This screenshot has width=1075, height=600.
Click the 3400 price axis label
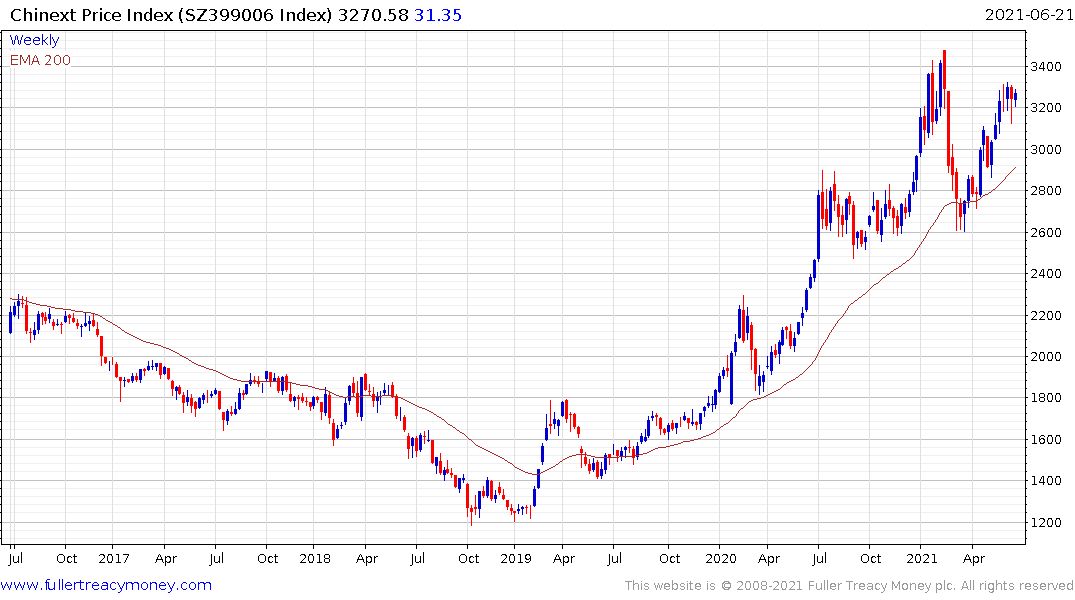[x=1046, y=67]
